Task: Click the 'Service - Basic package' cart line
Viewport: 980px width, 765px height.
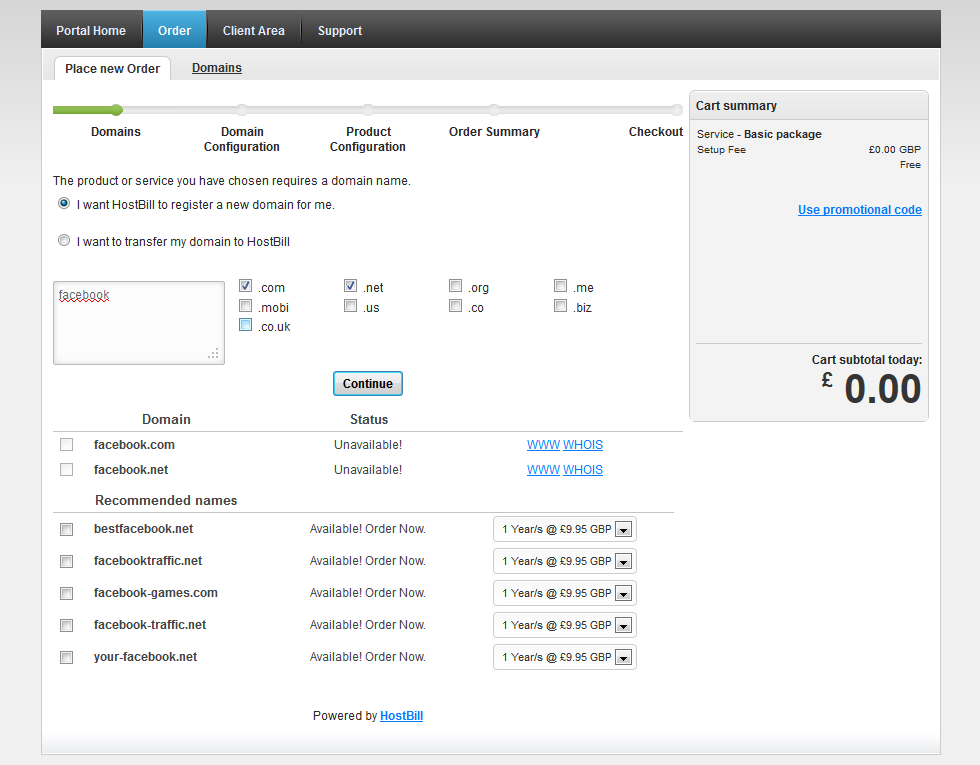Action: (x=759, y=134)
